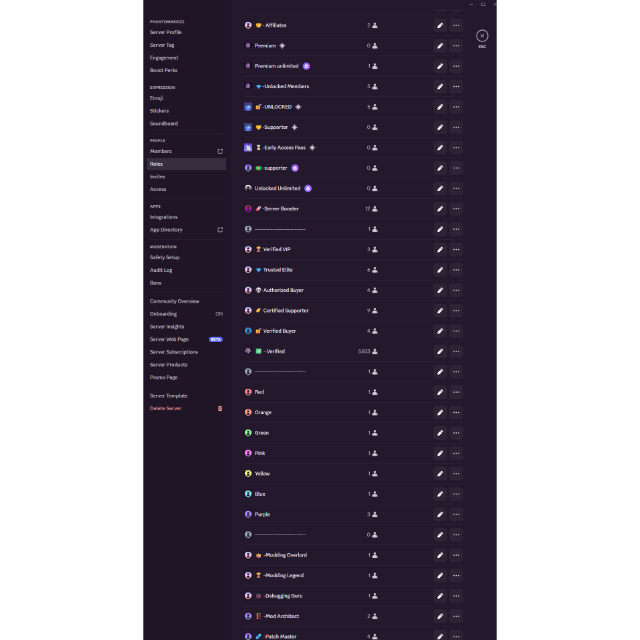This screenshot has height=640, width=640.
Task: Edit the Unlocked Unlimited role
Action: (x=440, y=188)
